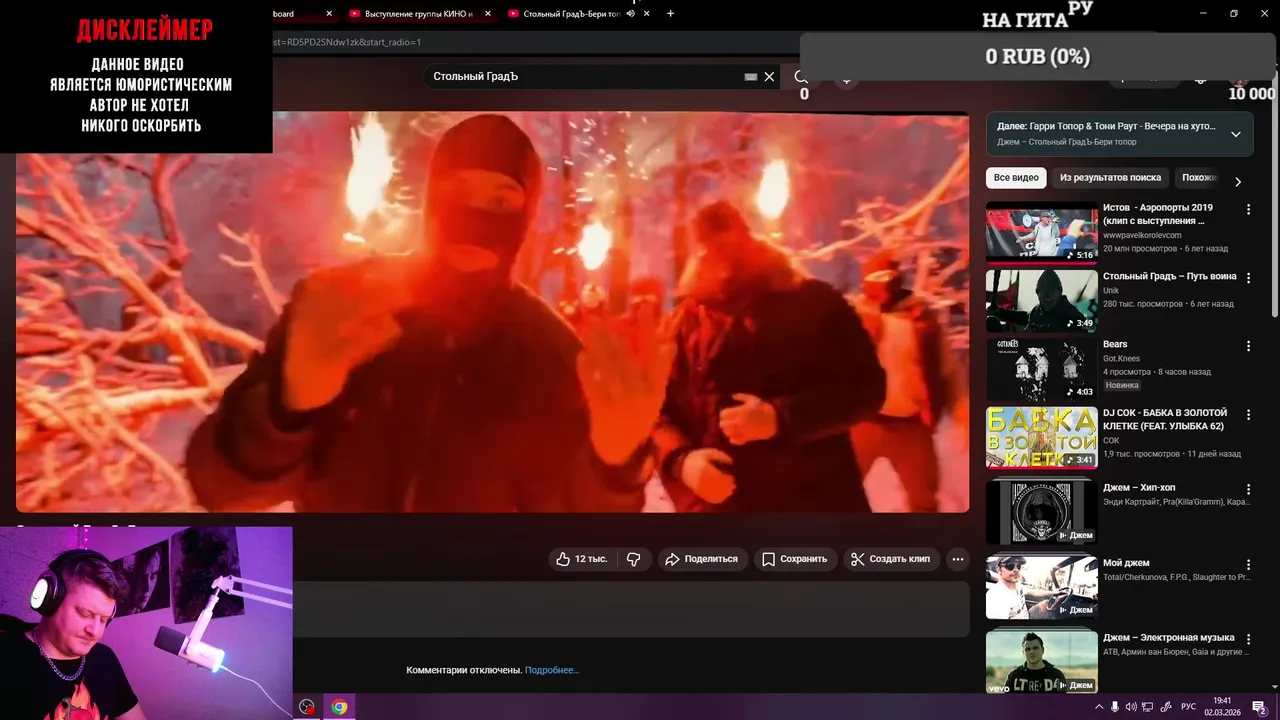
Task: Open options for Мой джем
Action: [1248, 563]
